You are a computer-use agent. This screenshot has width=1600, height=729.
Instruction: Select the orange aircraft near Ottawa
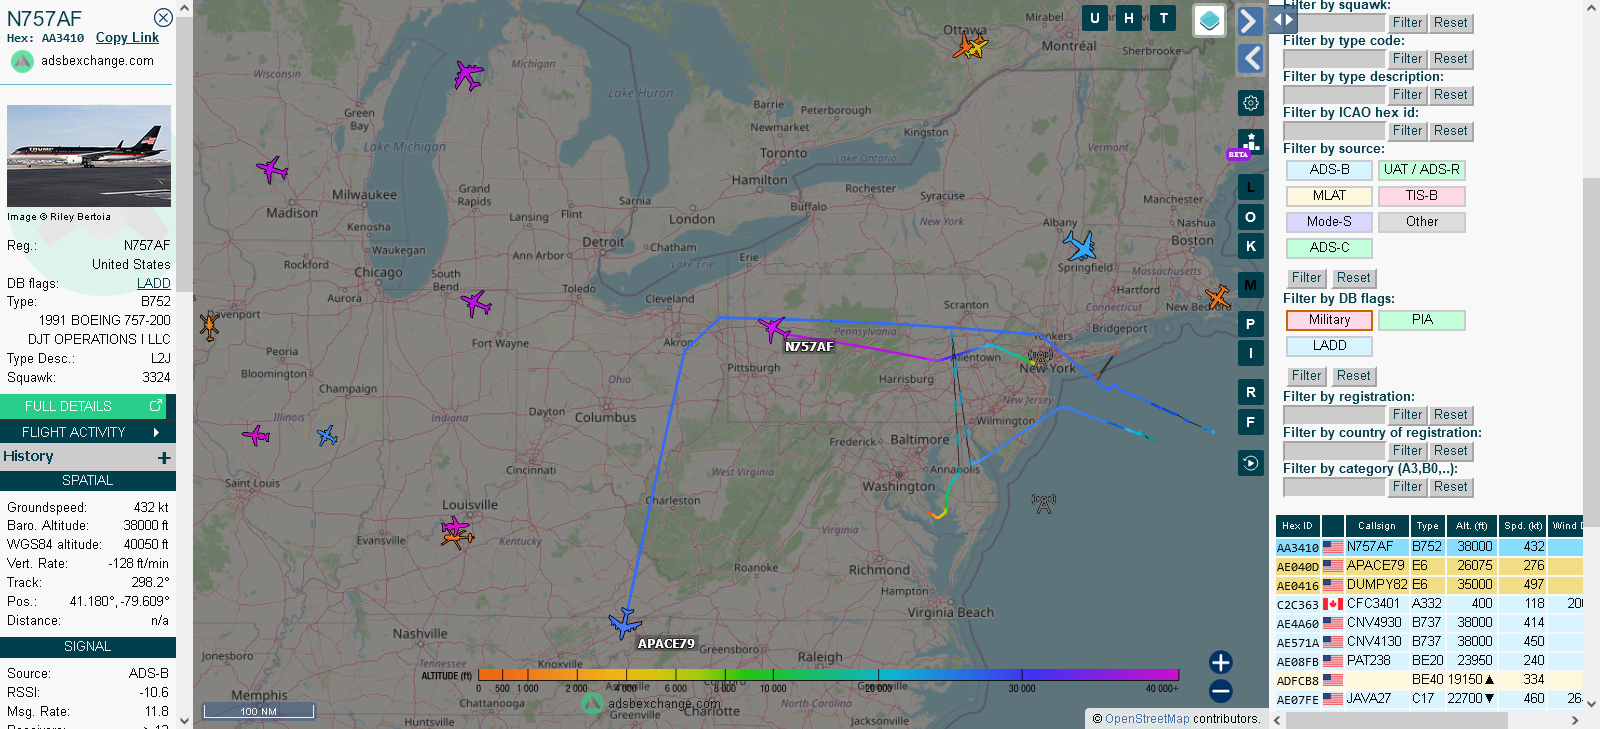point(965,46)
